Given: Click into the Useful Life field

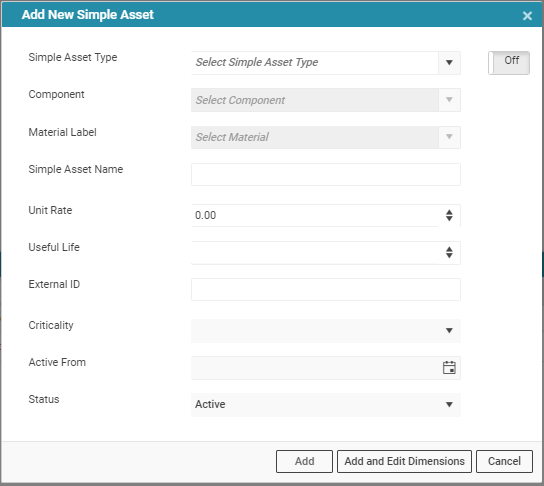Looking at the screenshot, I should click(x=314, y=253).
